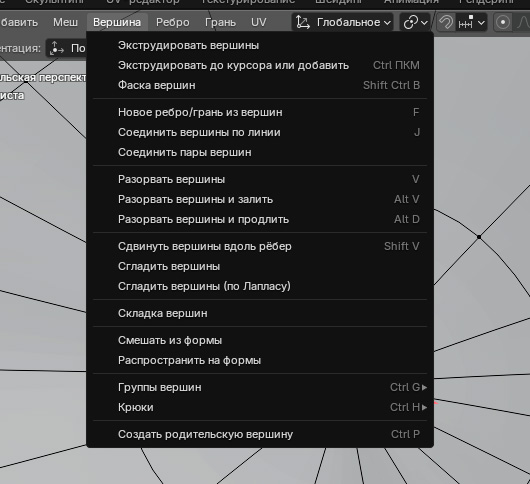Select Складка вершин option
Screen dimensions: 530x484
pos(260,313)
